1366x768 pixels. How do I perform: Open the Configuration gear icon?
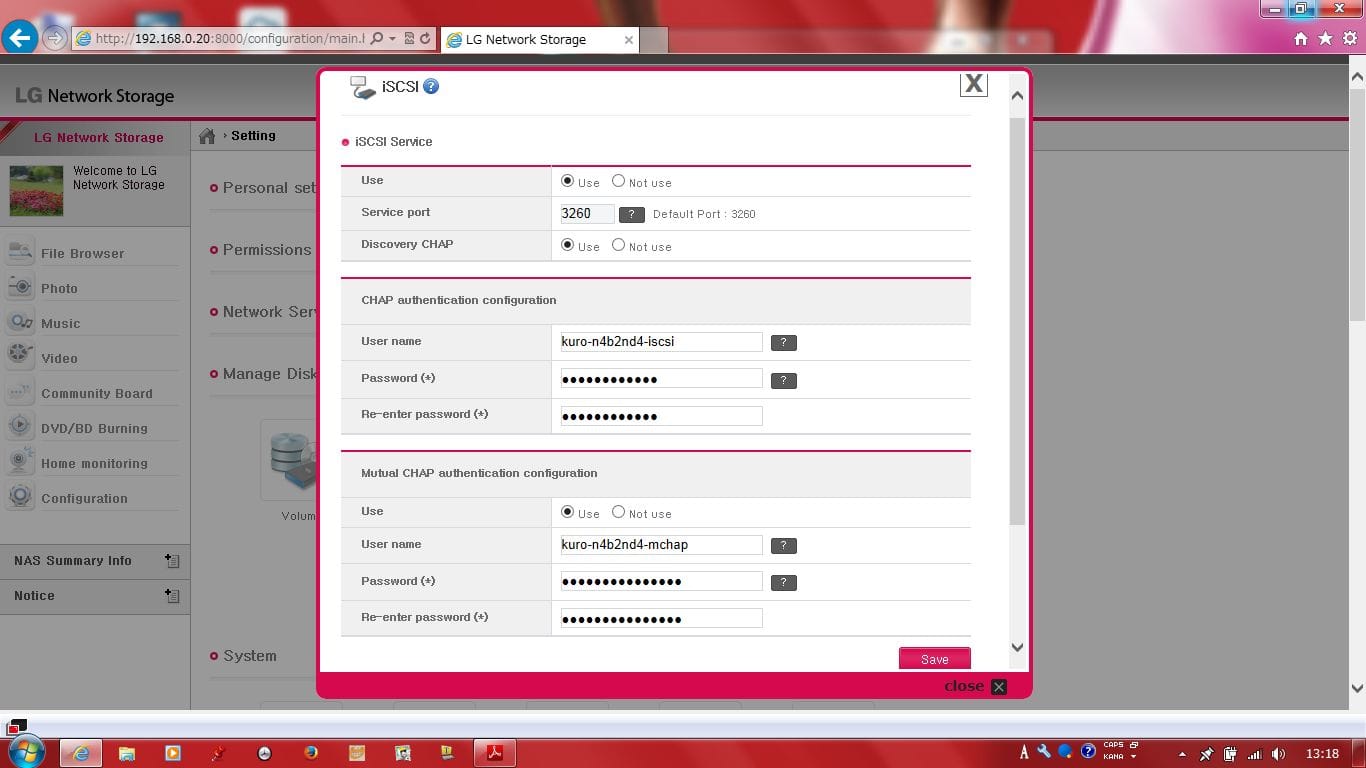pyautogui.click(x=20, y=497)
